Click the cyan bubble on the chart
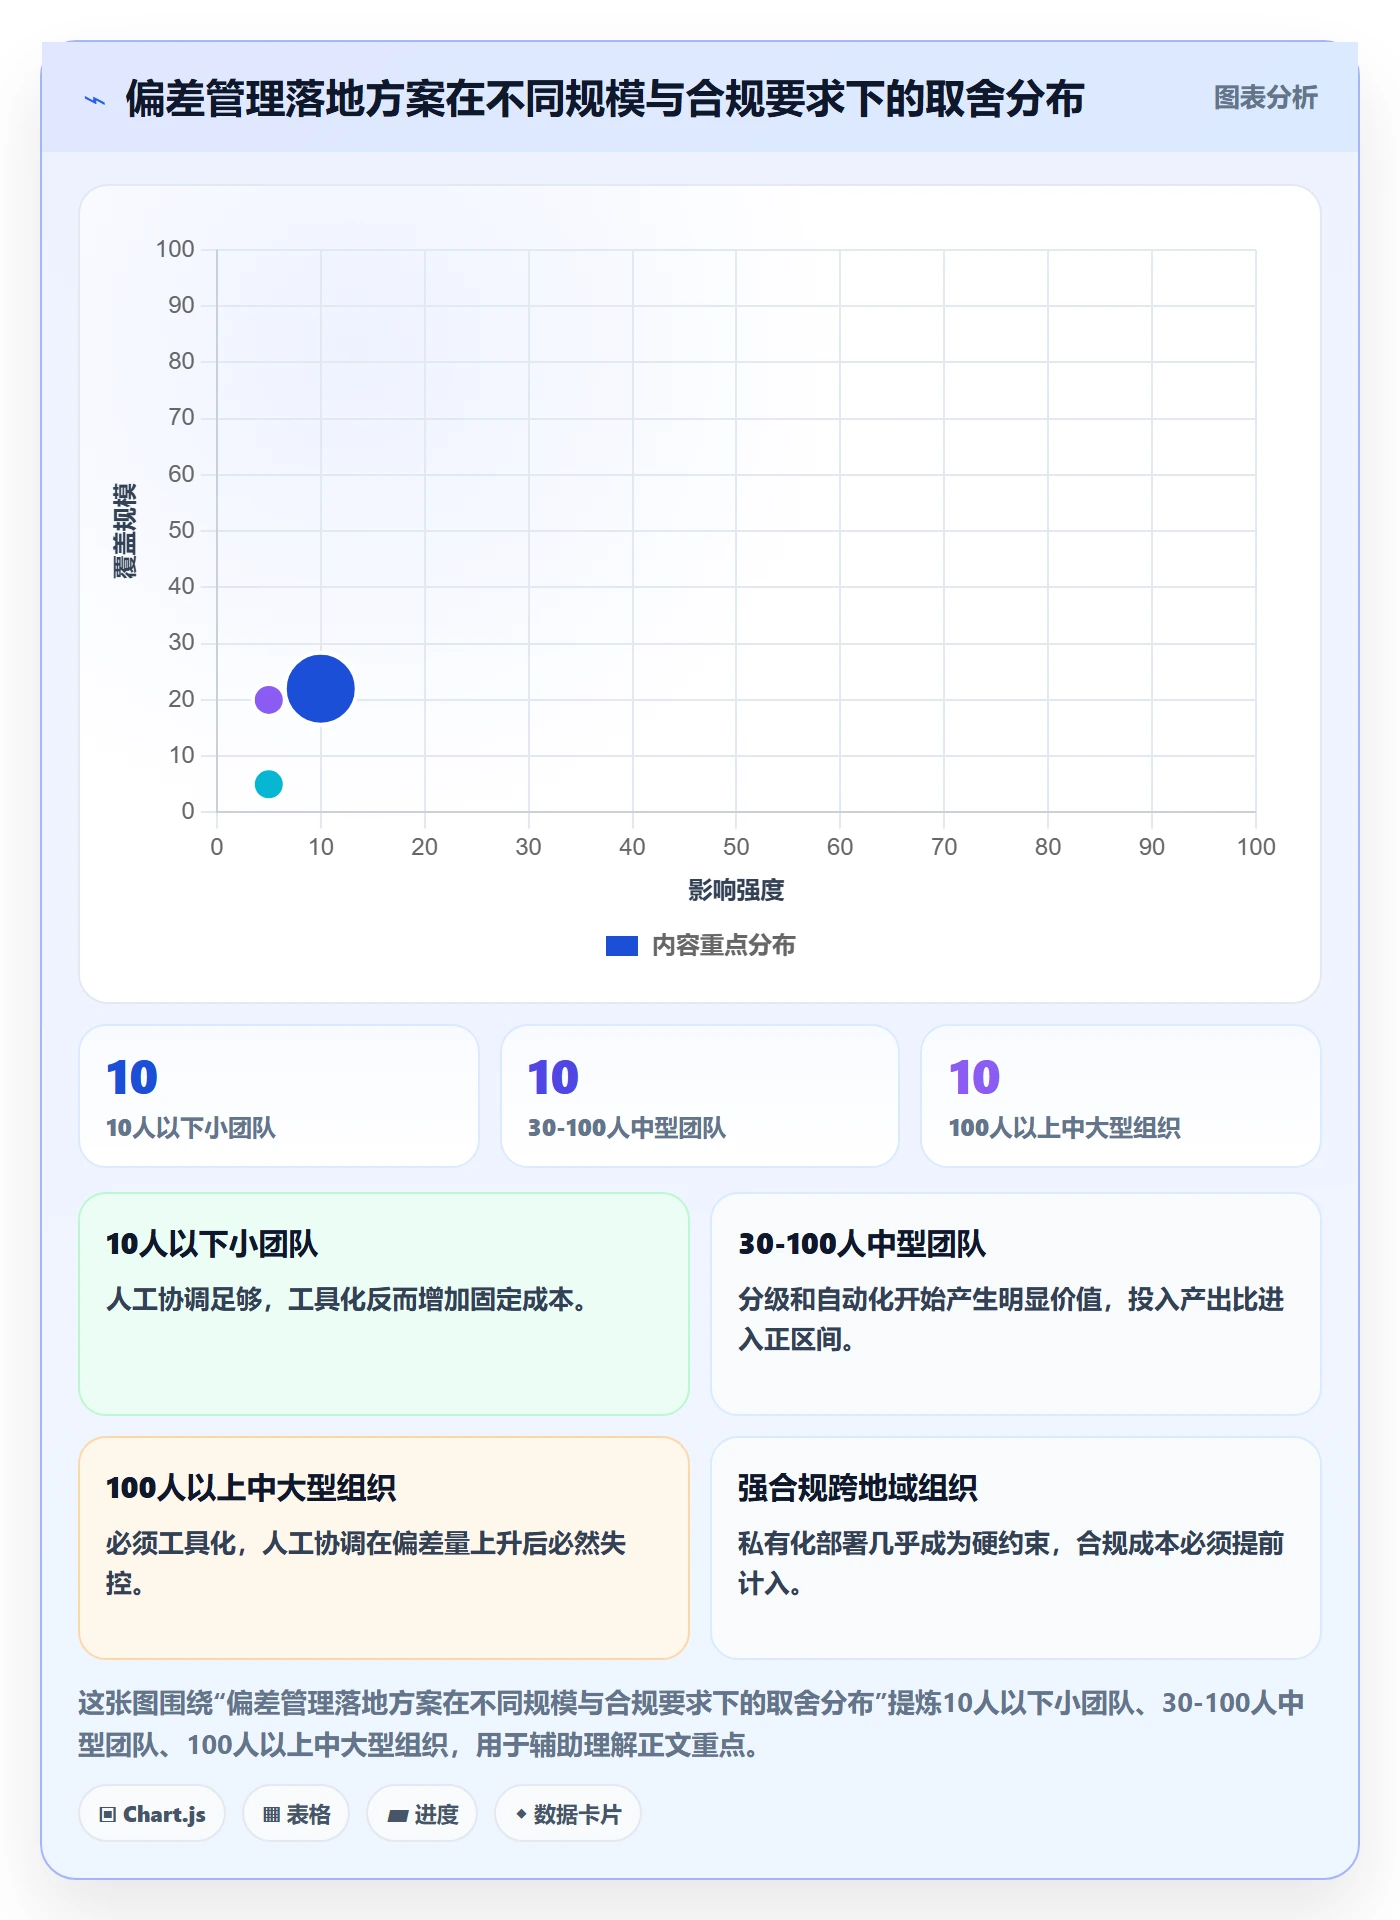 [268, 784]
